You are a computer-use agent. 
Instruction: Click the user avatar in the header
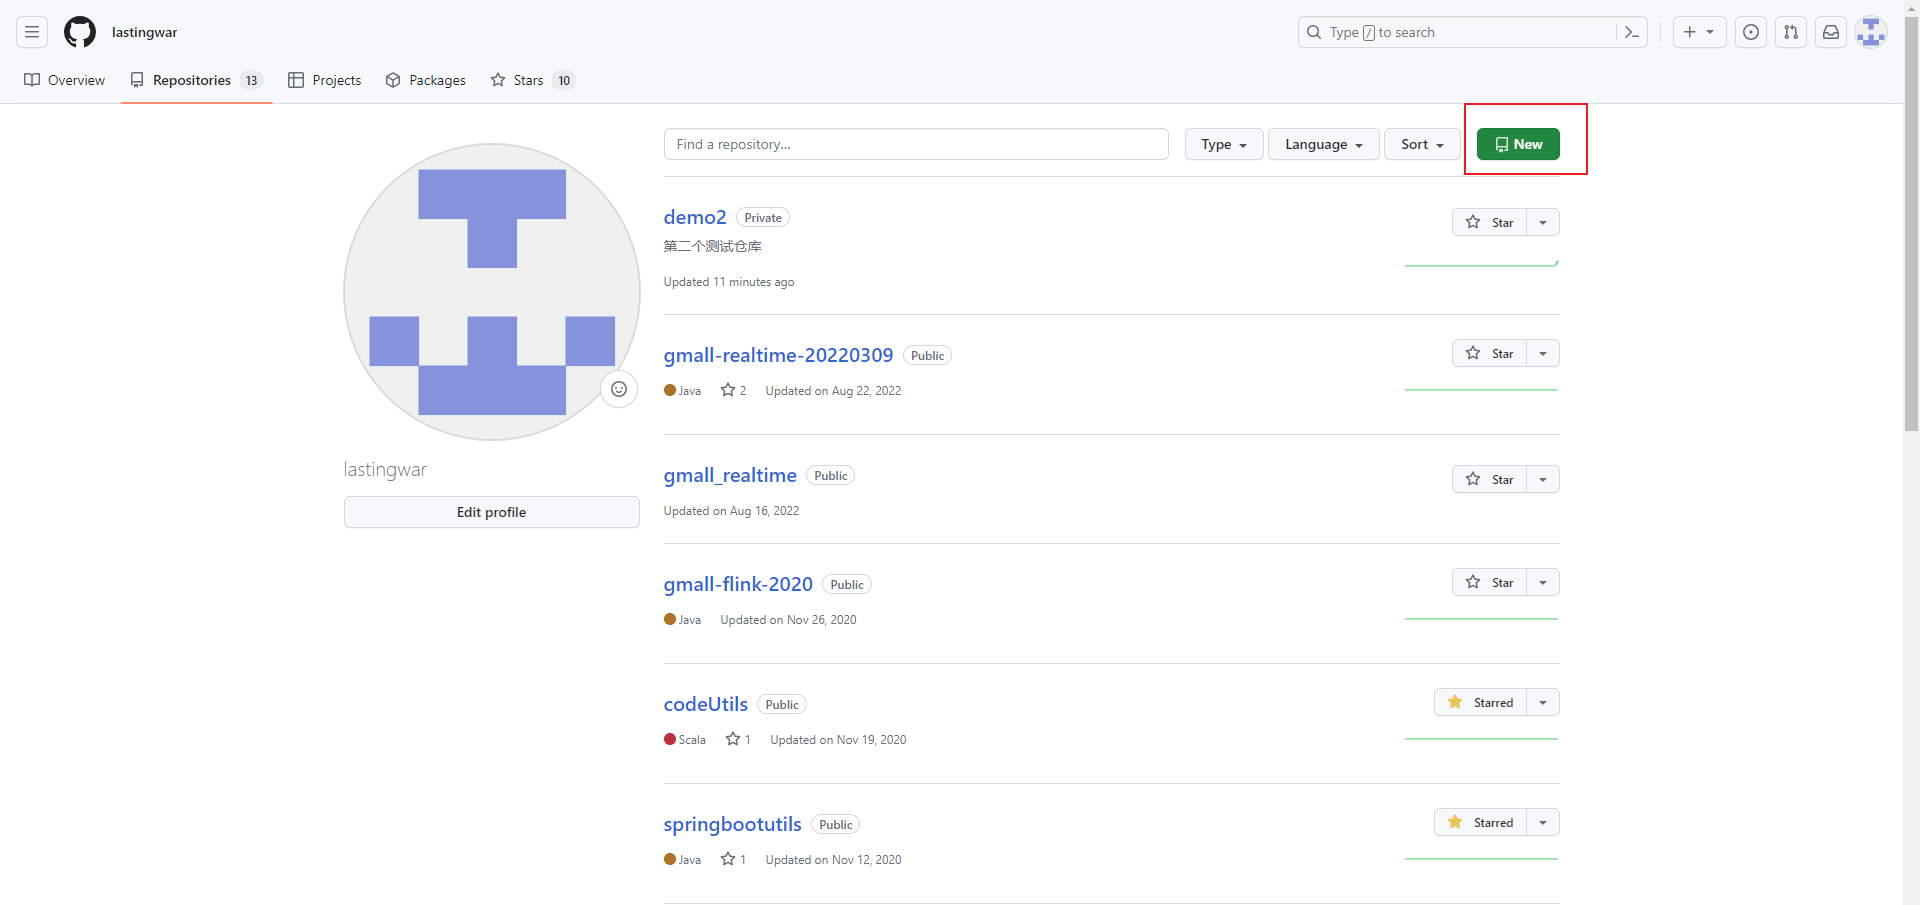1871,32
